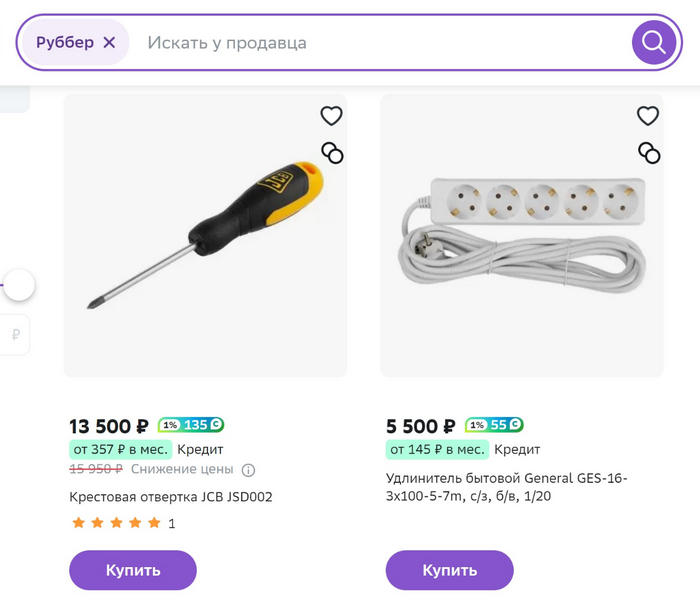Screen dimensions: 700x602
Task: Click the ruble price field icon
Action: pyautogui.click(x=16, y=335)
